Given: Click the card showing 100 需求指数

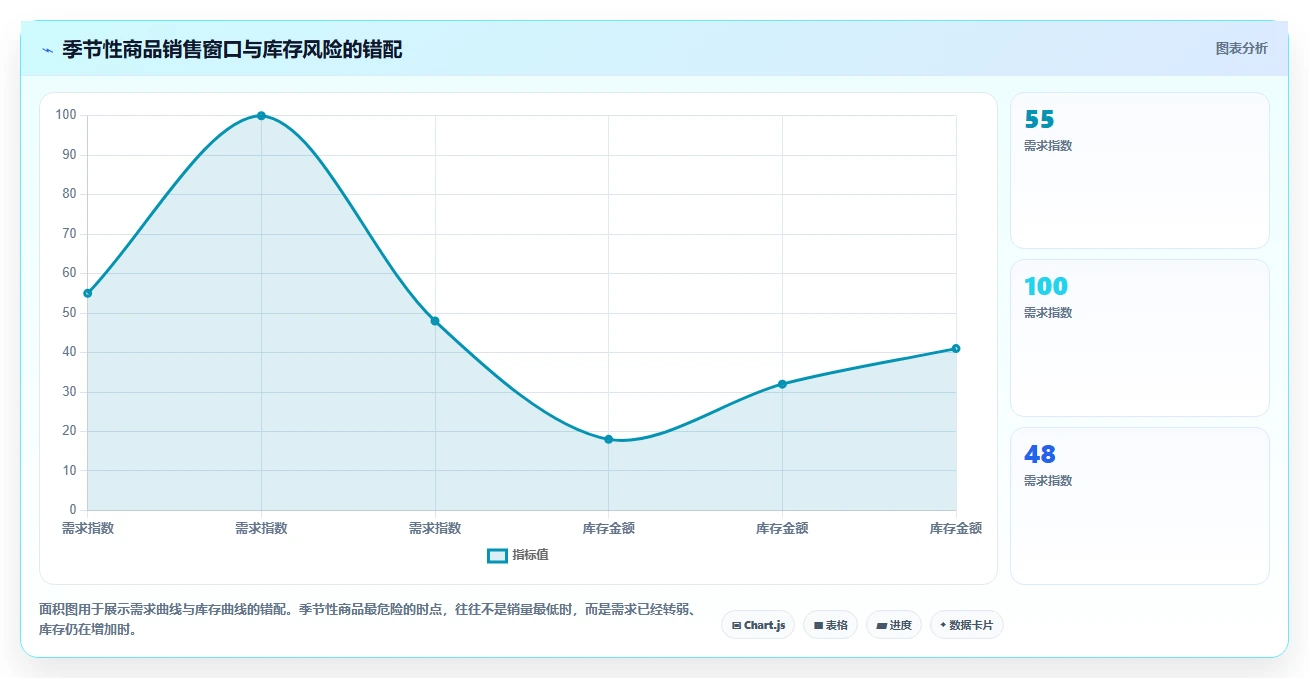Looking at the screenshot, I should pyautogui.click(x=1140, y=338).
